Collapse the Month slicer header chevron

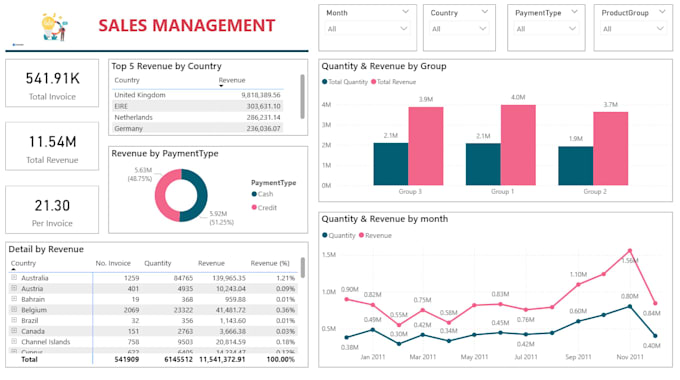pyautogui.click(x=405, y=12)
